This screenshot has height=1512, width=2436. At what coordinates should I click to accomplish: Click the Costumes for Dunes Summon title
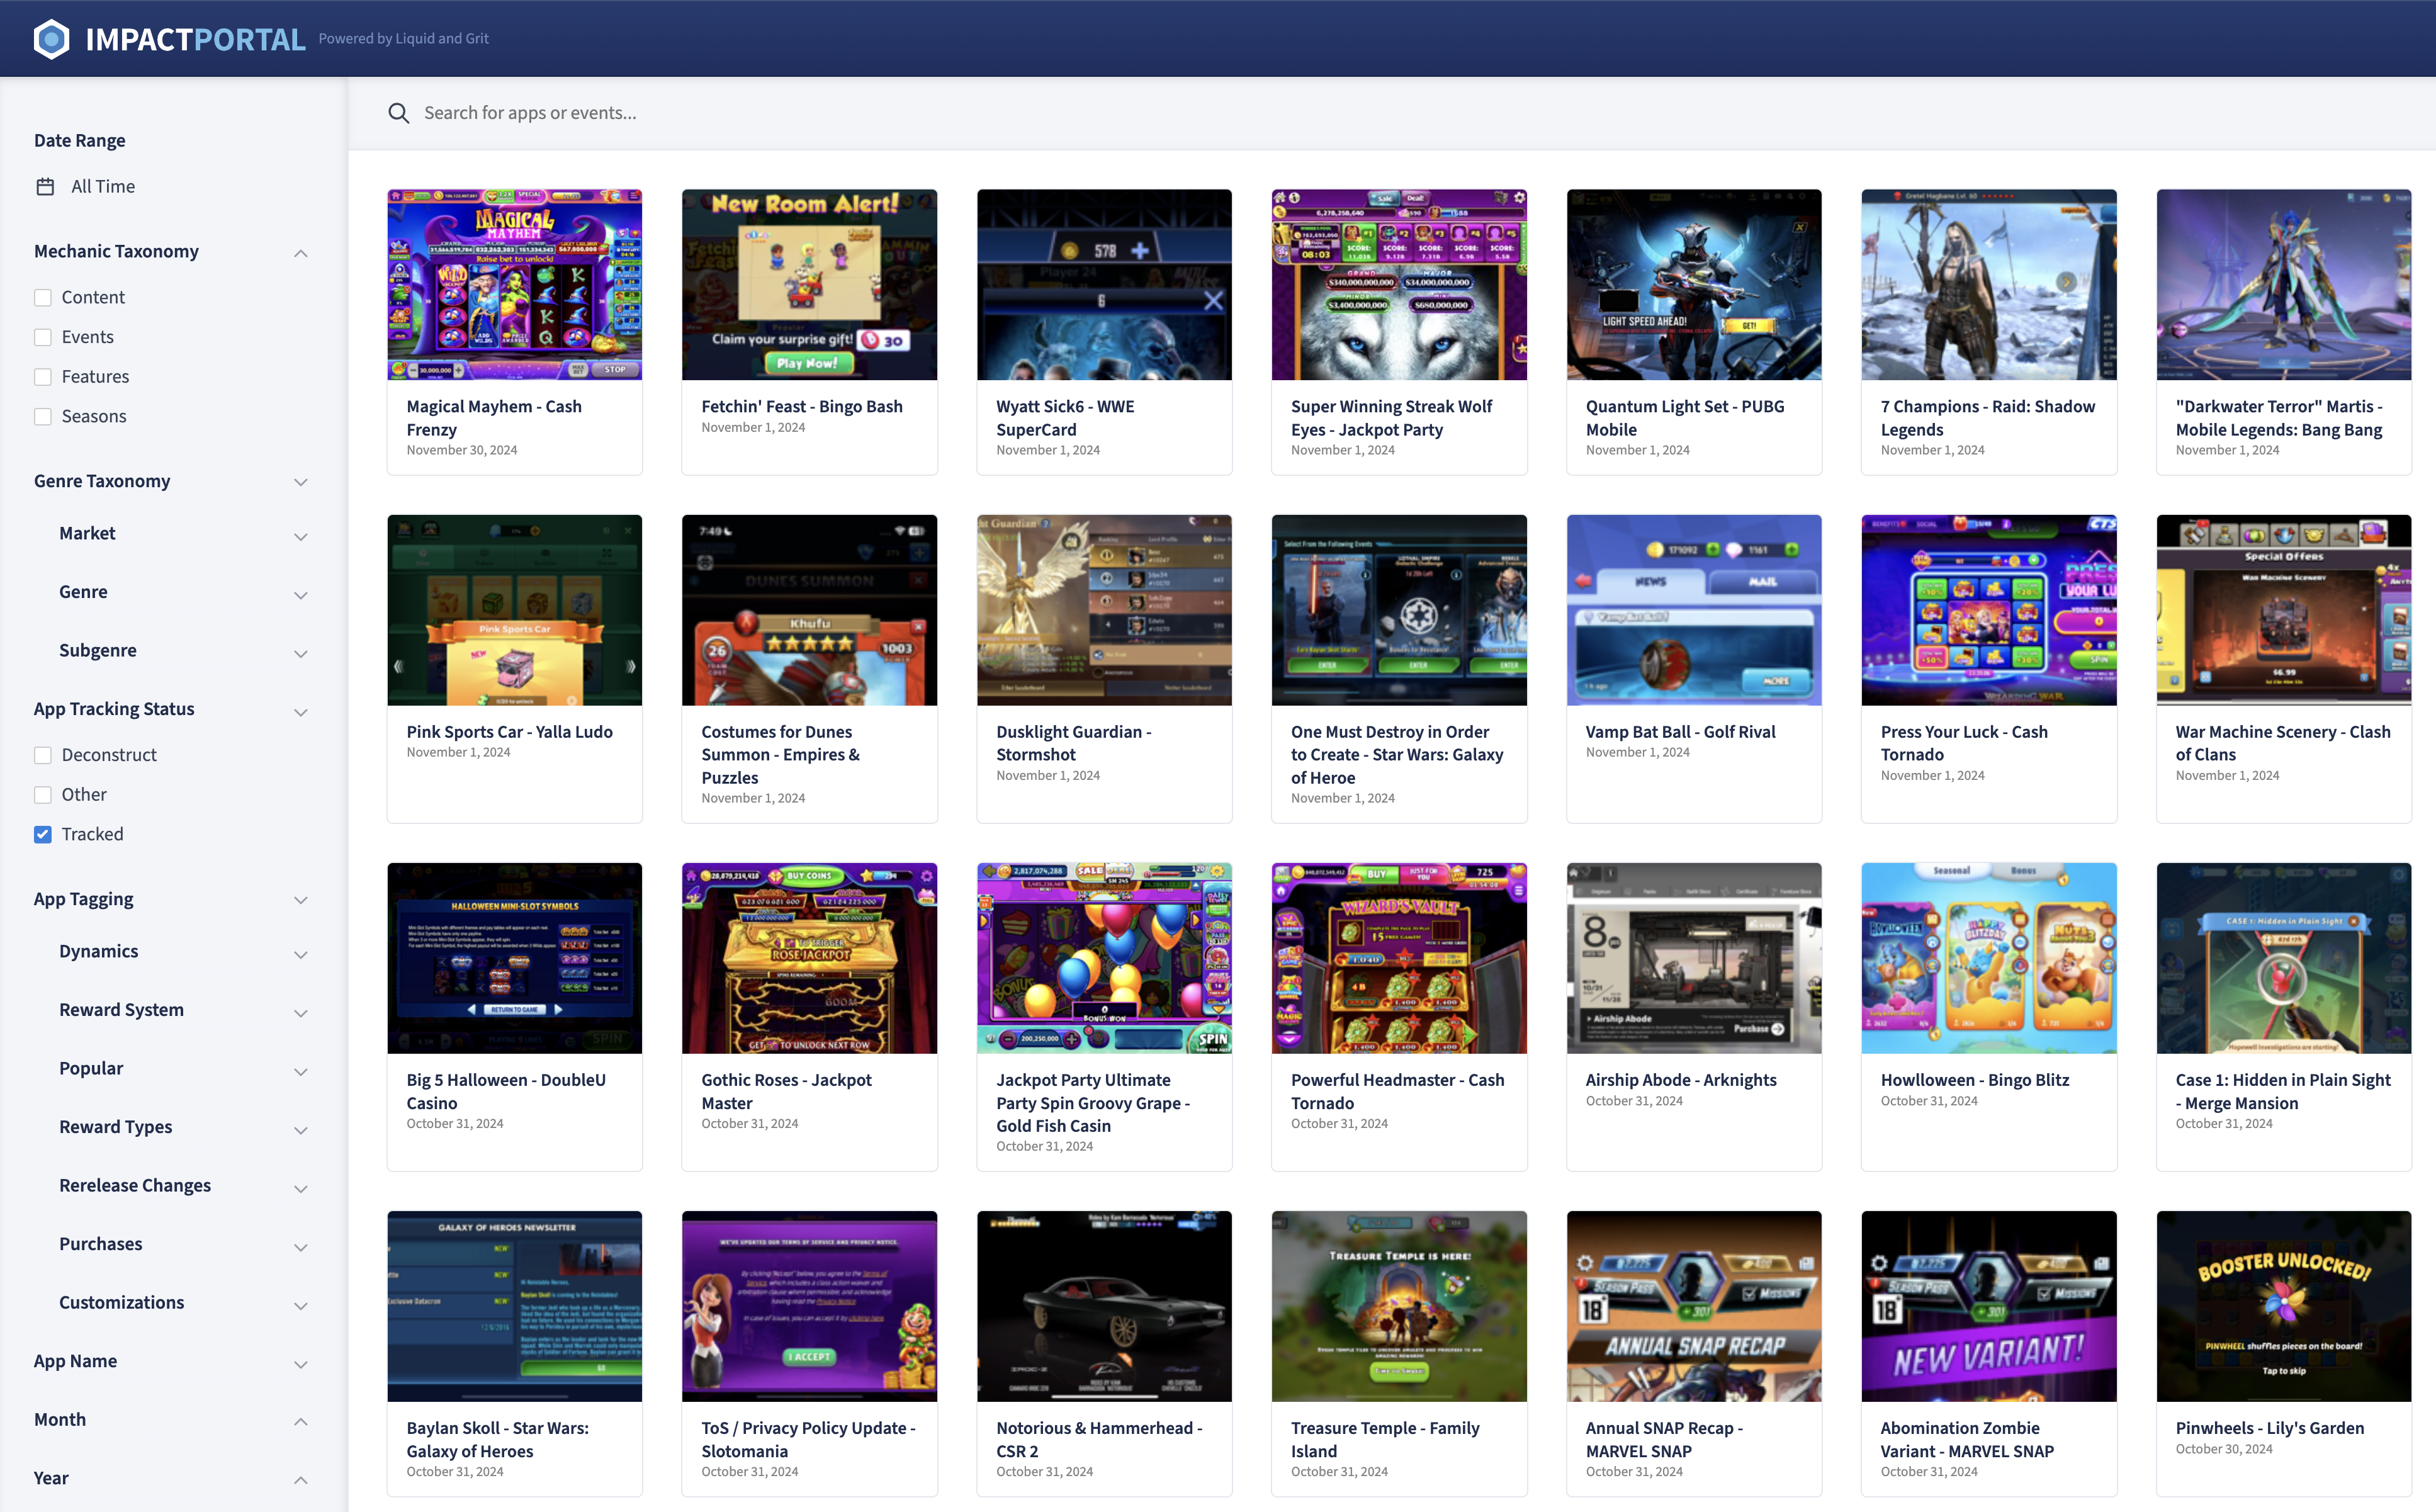pos(781,754)
